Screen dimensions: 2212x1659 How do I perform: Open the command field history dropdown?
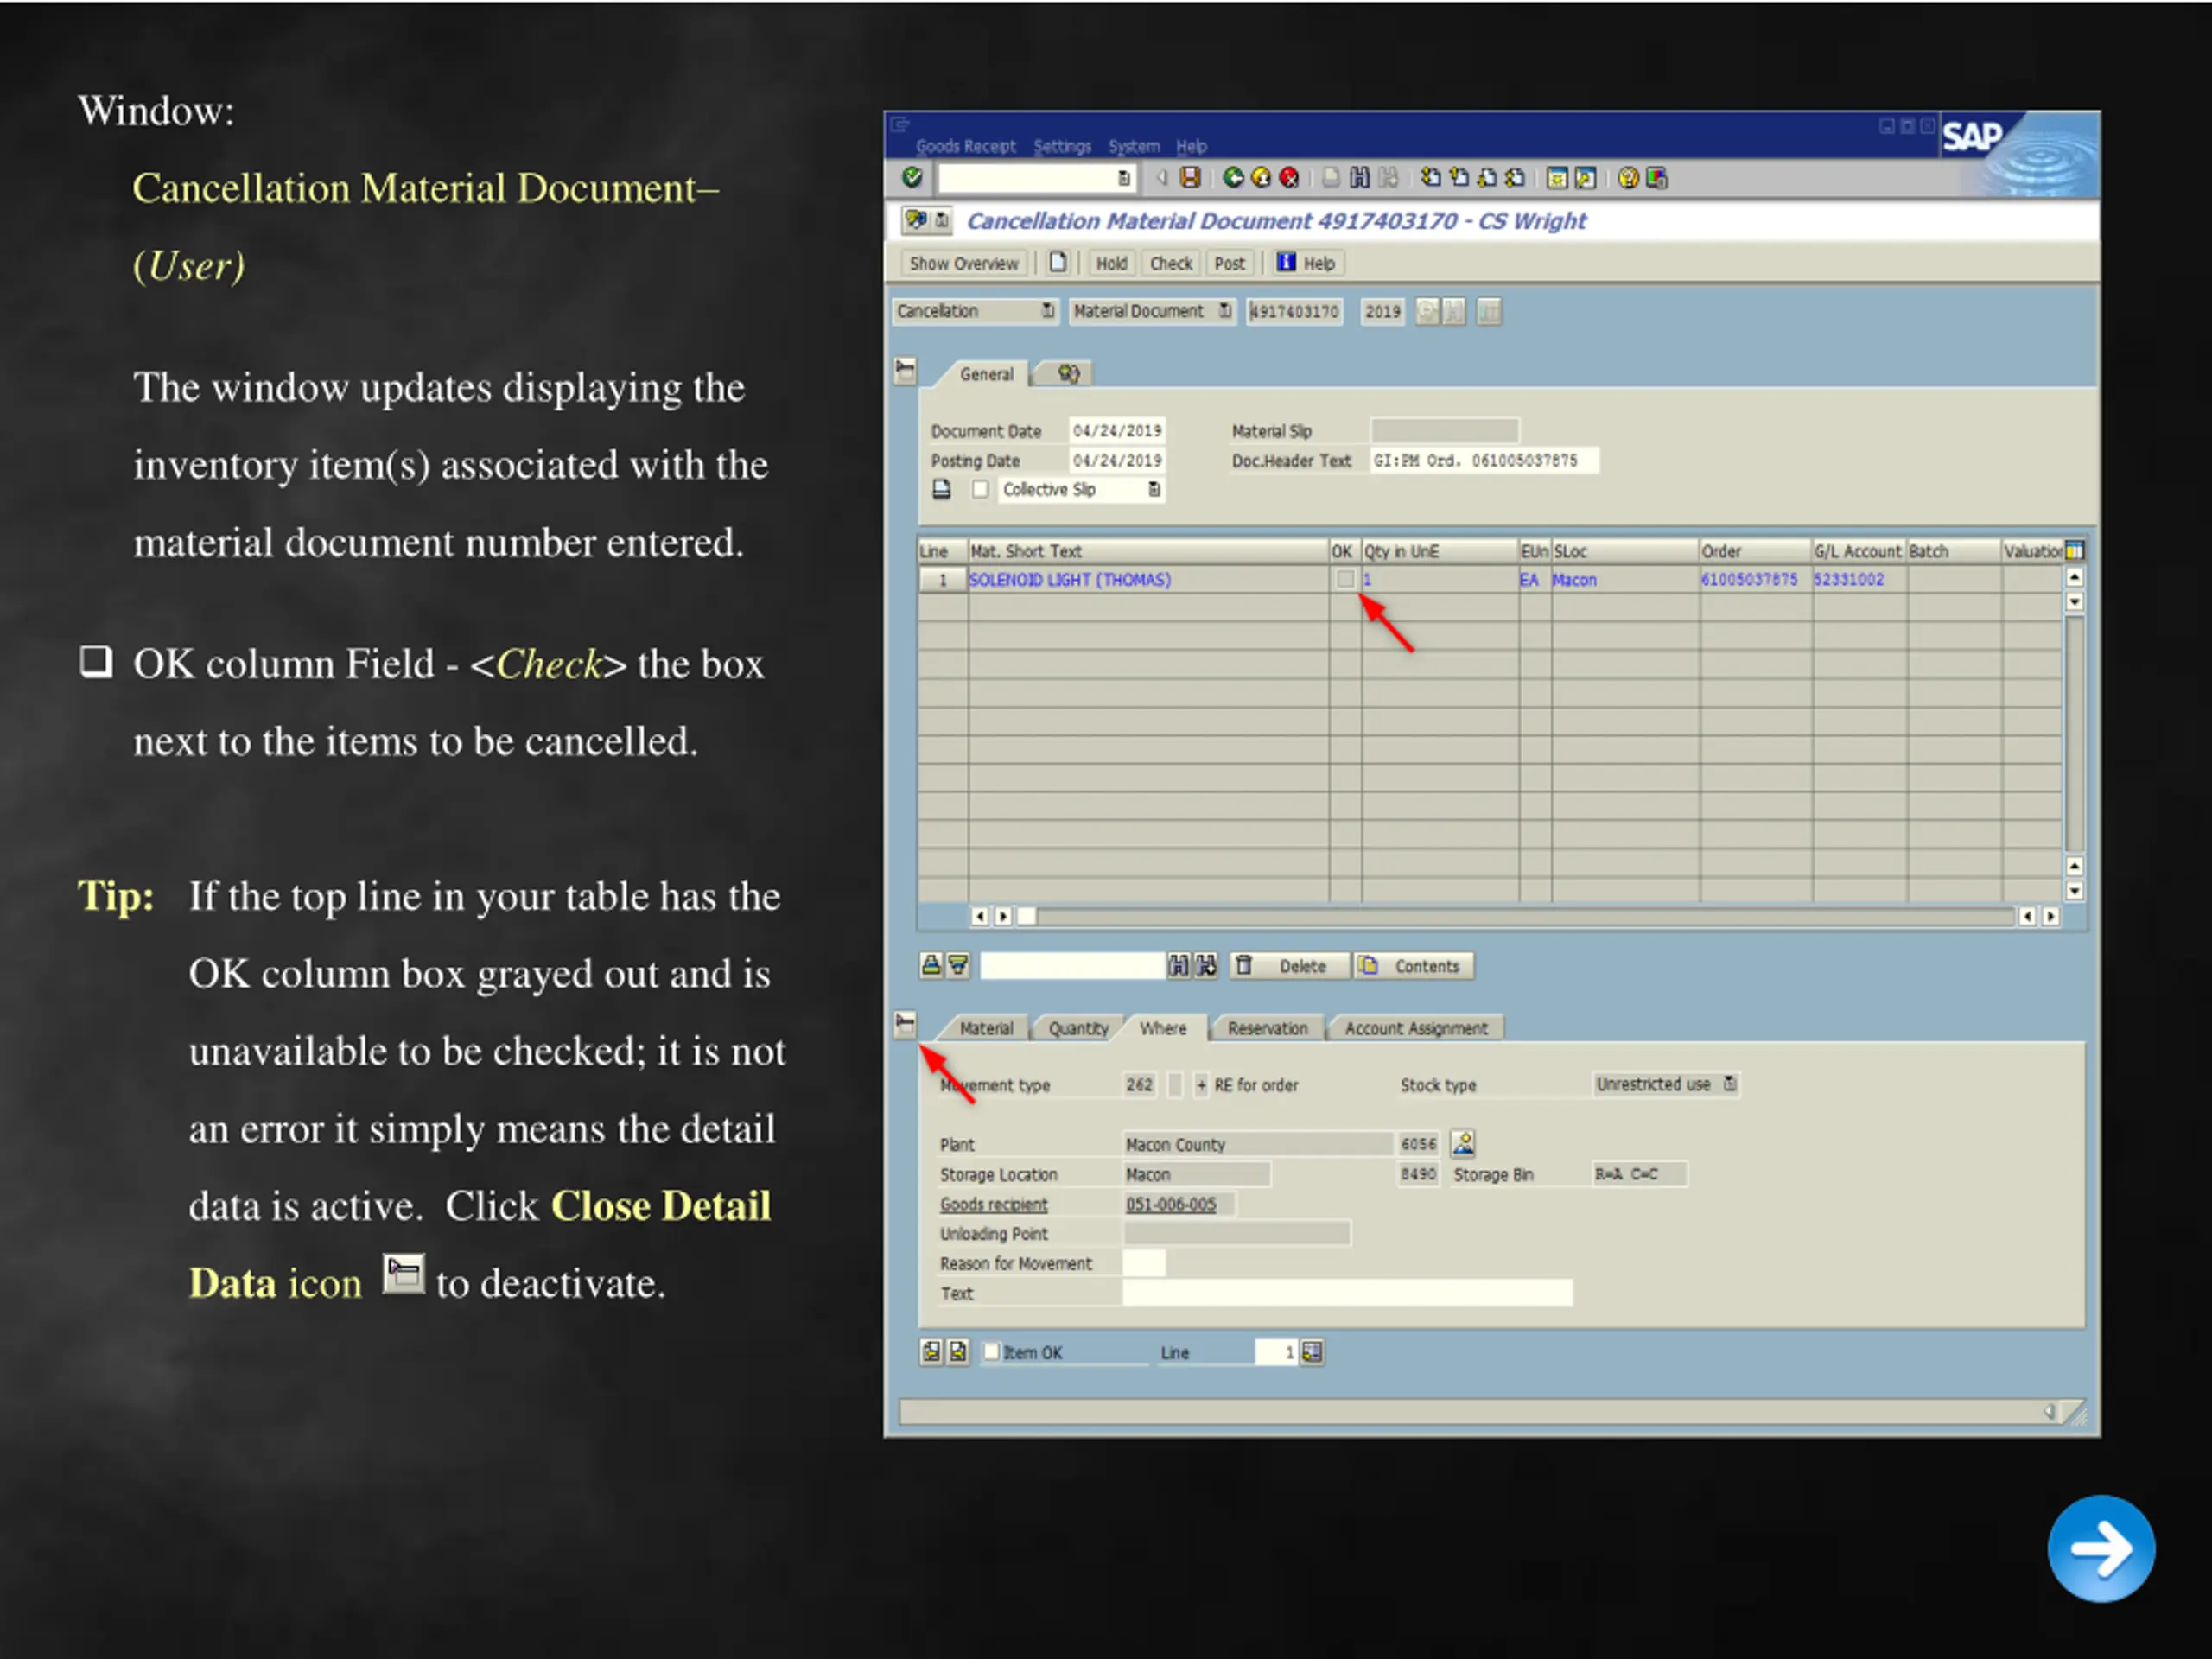click(x=1124, y=178)
